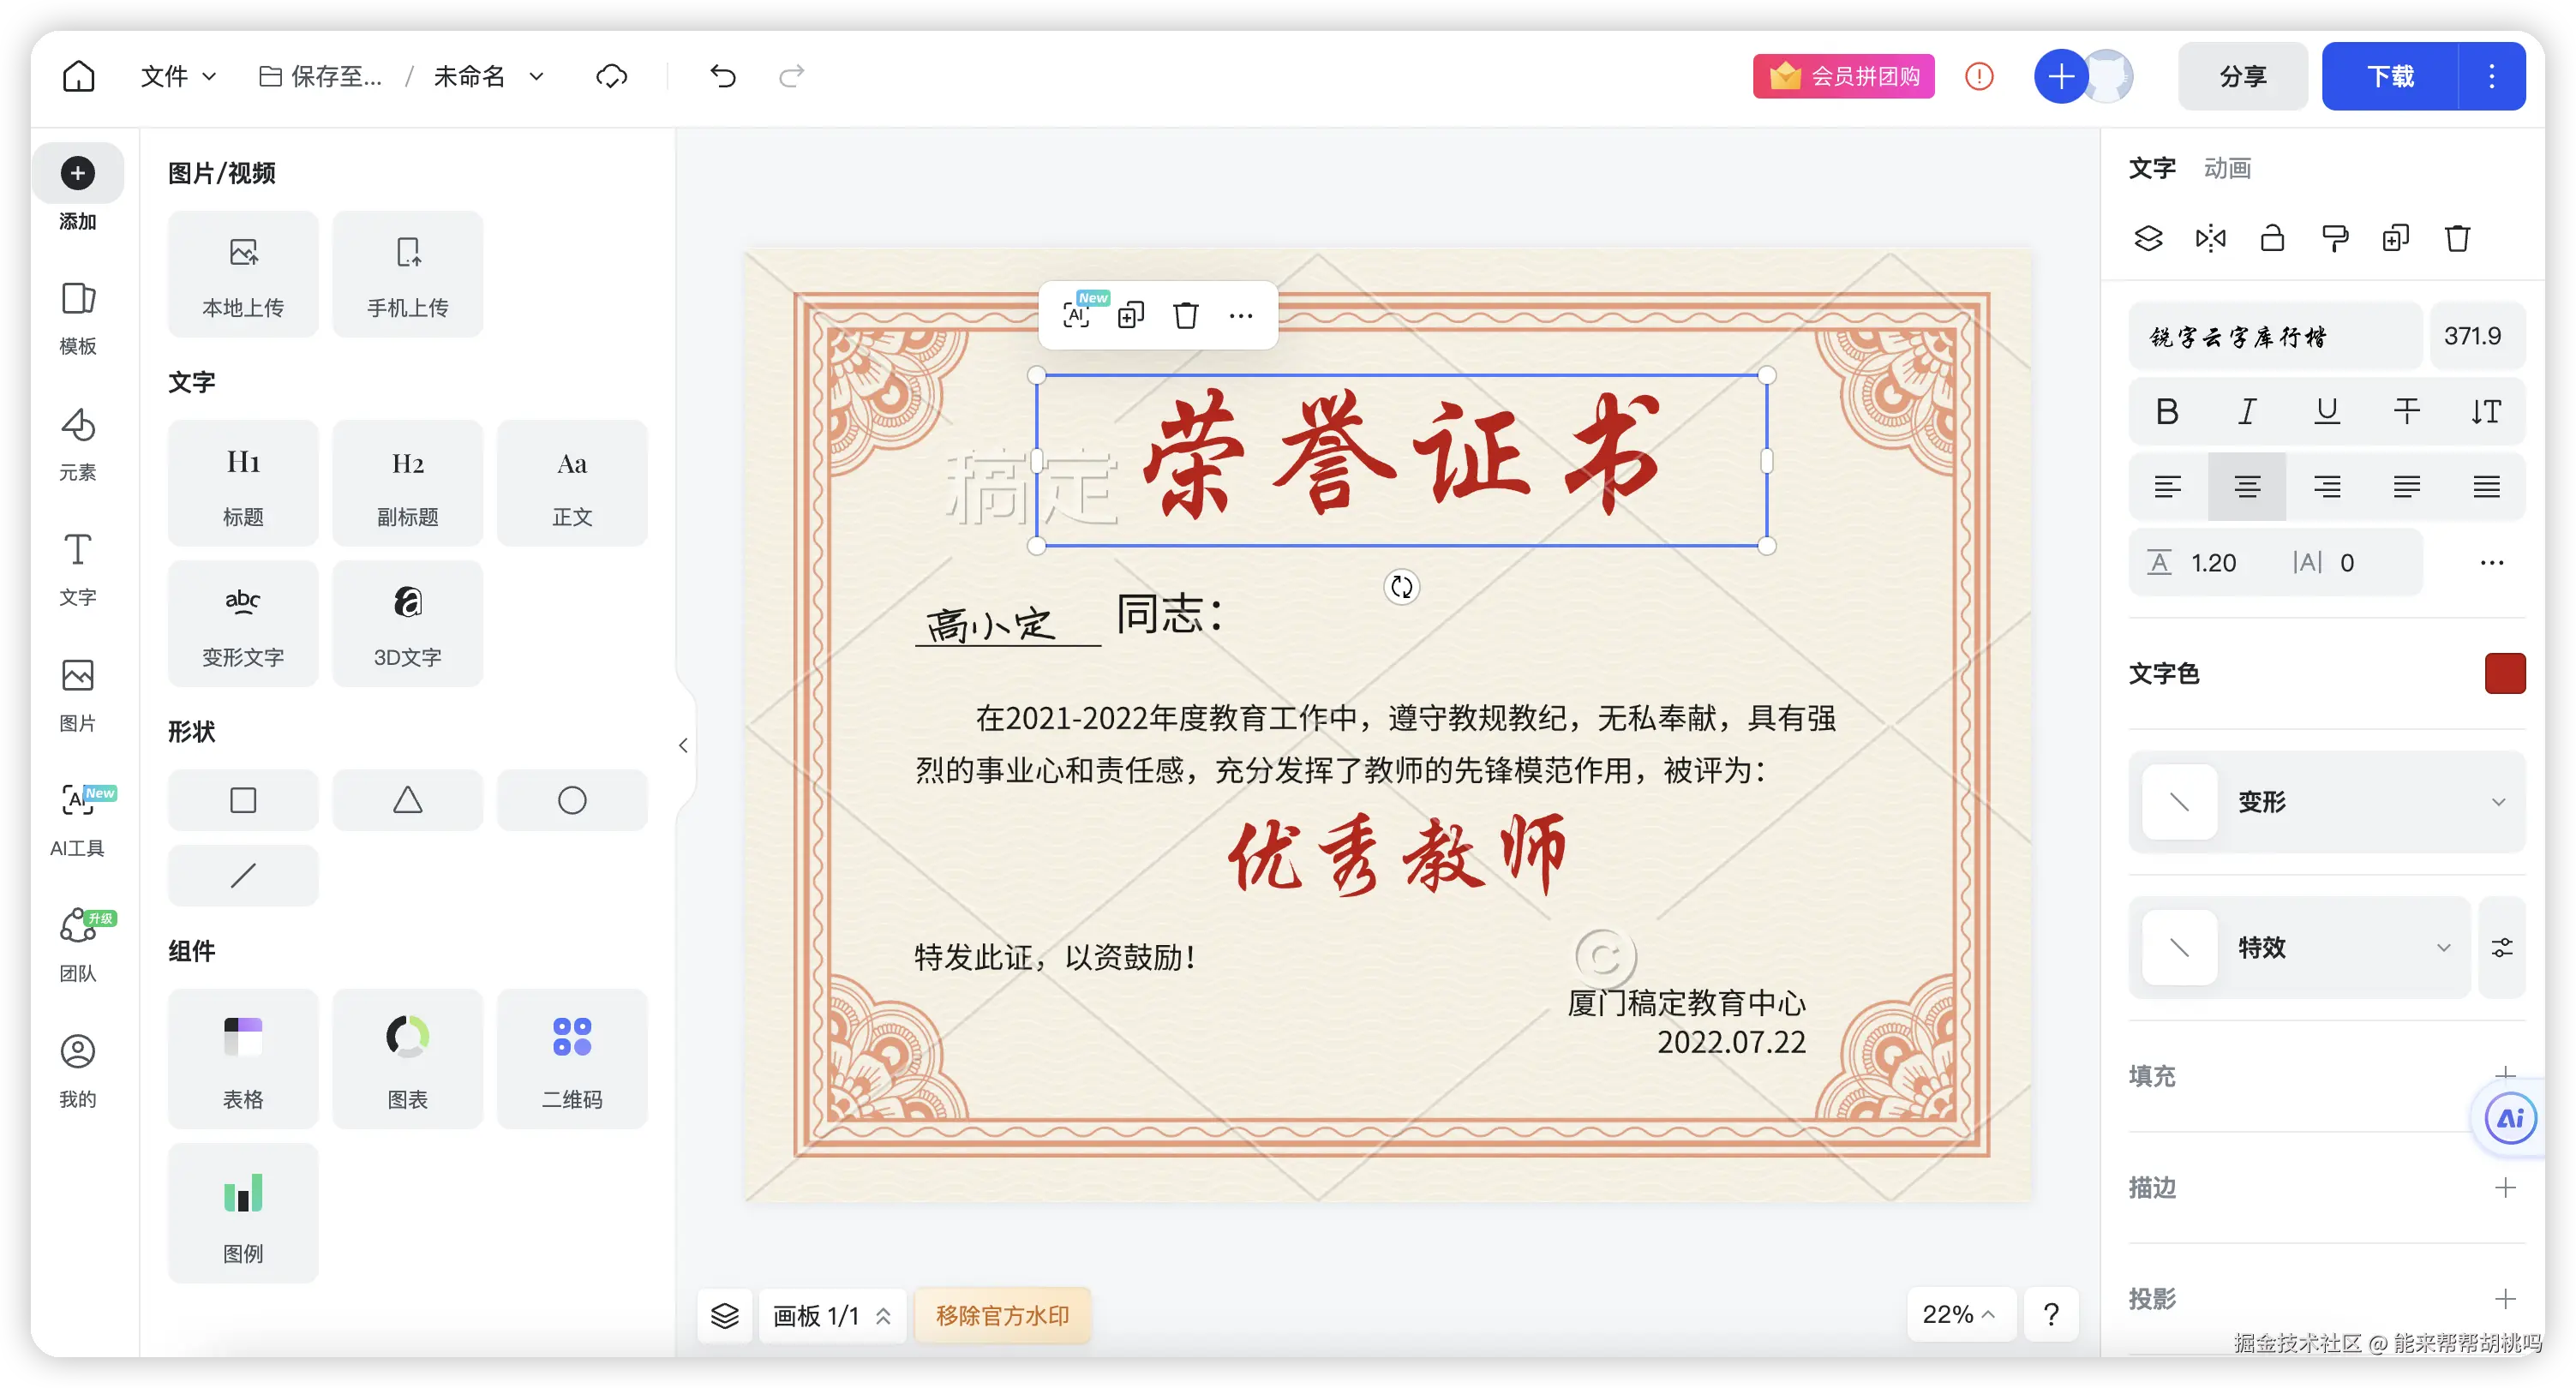The width and height of the screenshot is (2576, 1388).
Task: Open the 元素 panel in left sidebar
Action: [x=78, y=443]
